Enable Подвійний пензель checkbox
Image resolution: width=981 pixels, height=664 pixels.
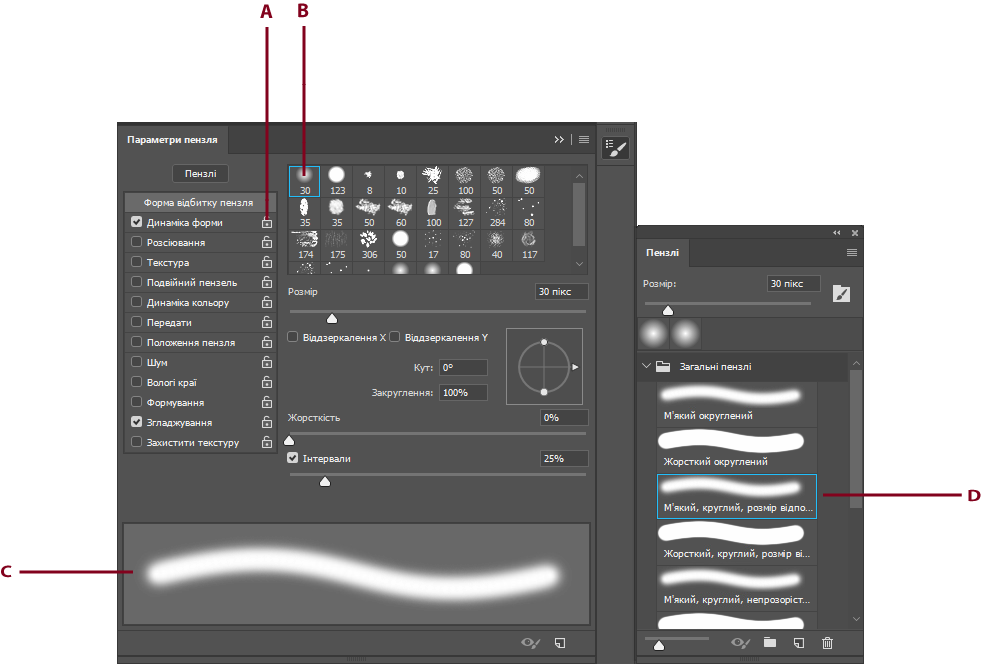(136, 282)
